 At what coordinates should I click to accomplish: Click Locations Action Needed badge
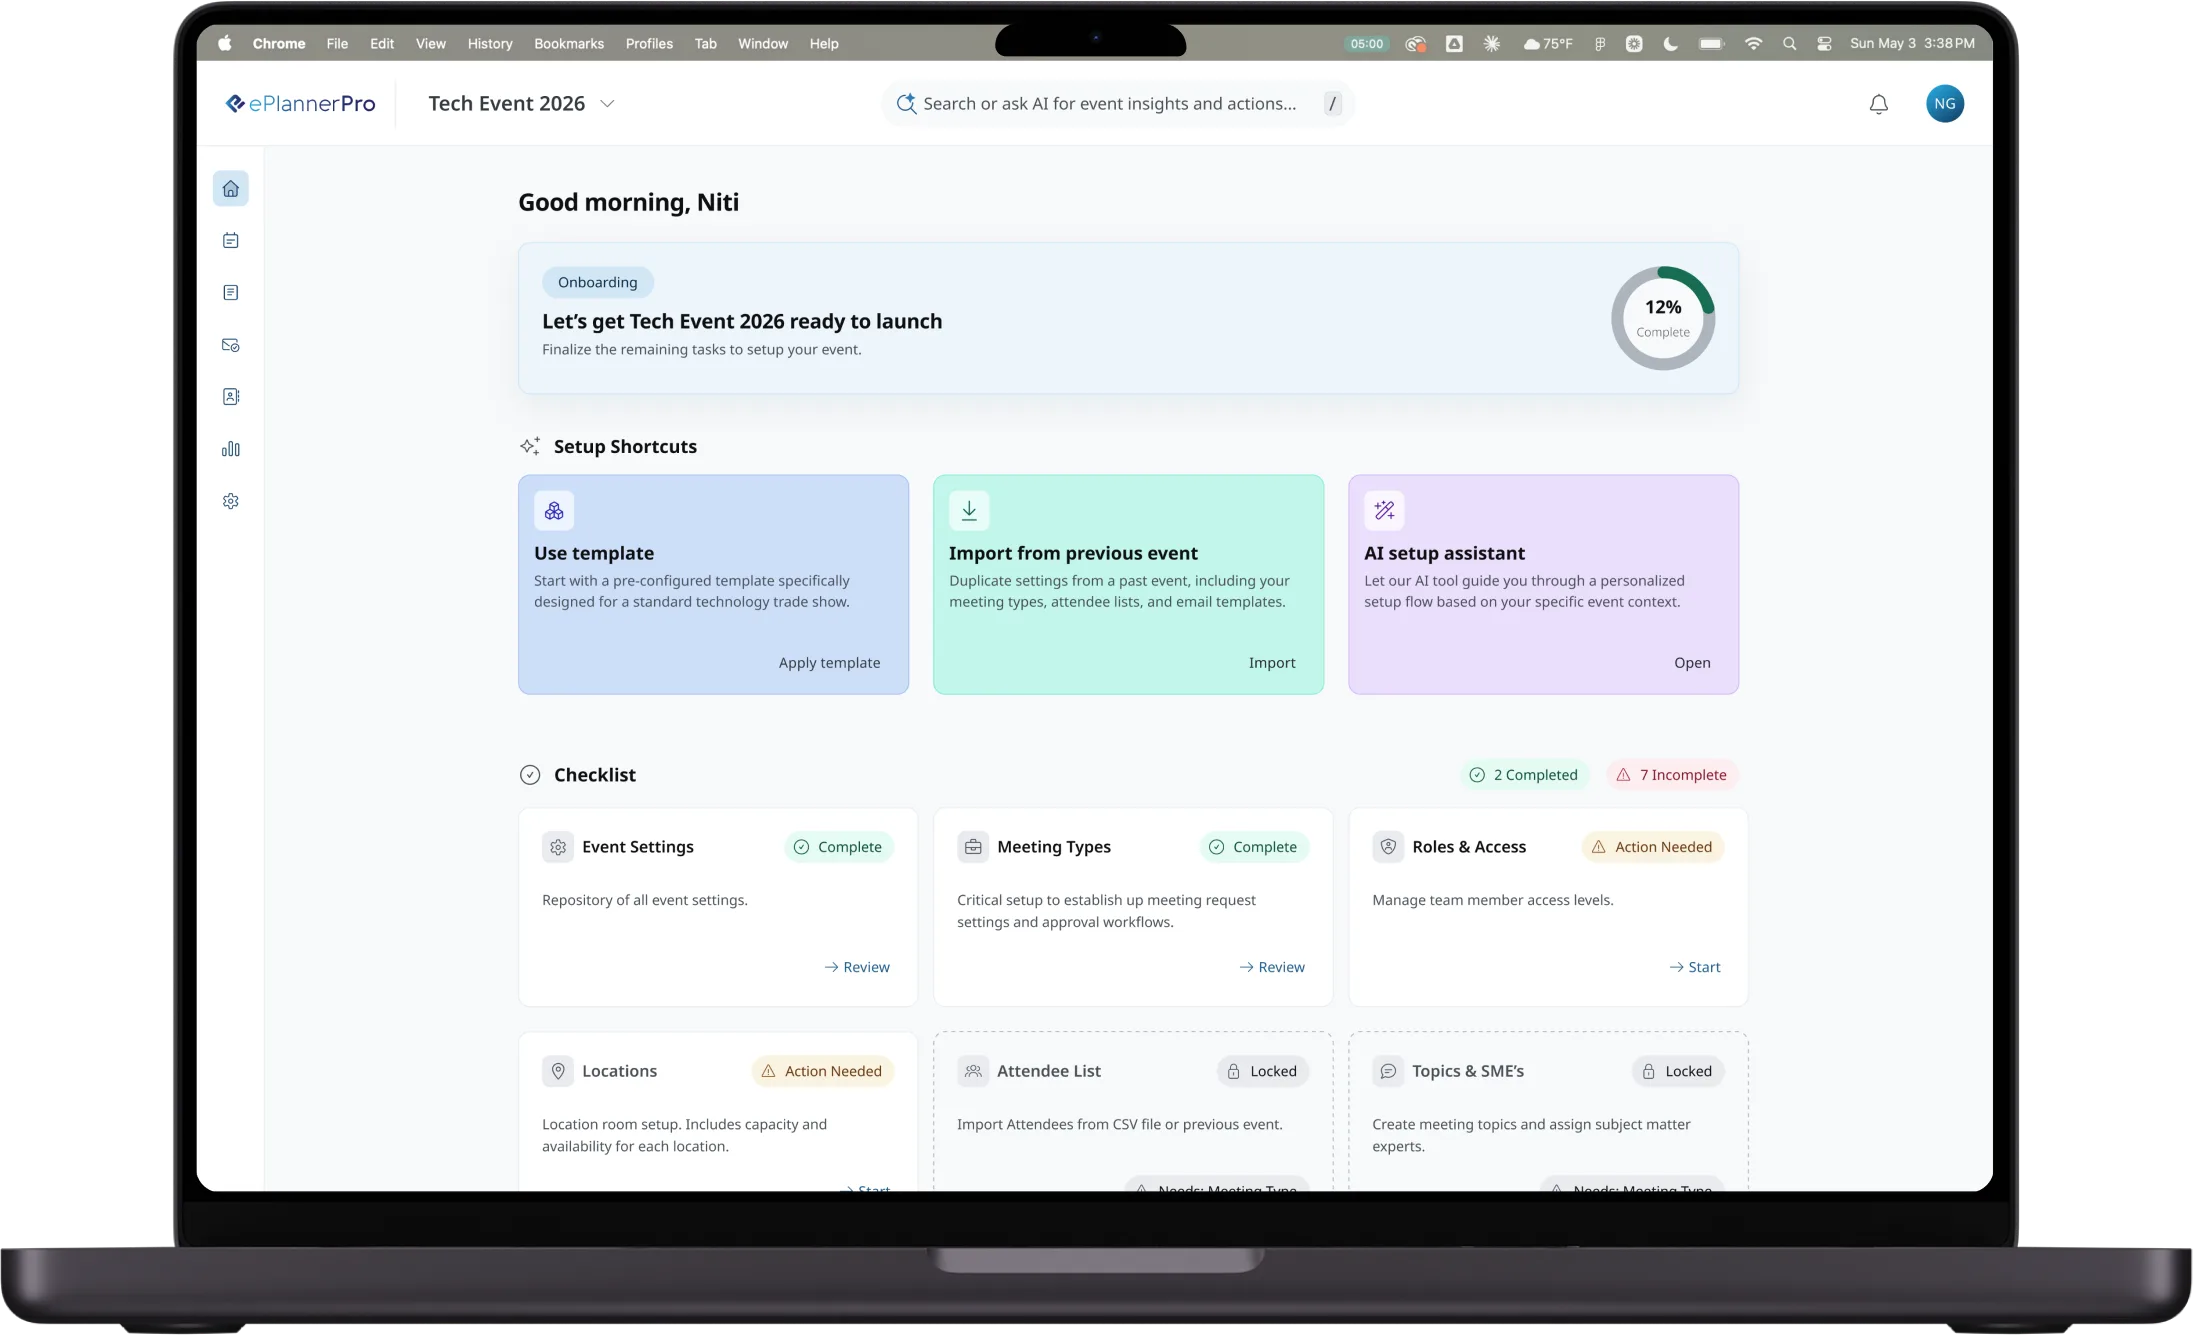[x=822, y=1071]
